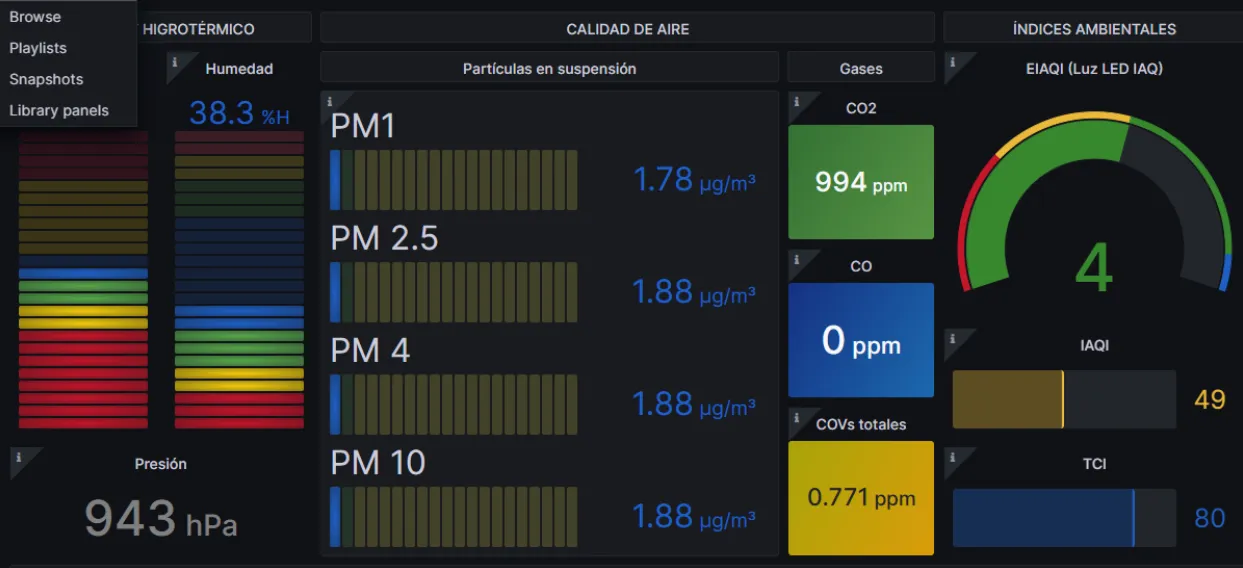Image resolution: width=1243 pixels, height=568 pixels.
Task: Select Playlists in the dashboards menu
Action: pyautogui.click(x=38, y=48)
